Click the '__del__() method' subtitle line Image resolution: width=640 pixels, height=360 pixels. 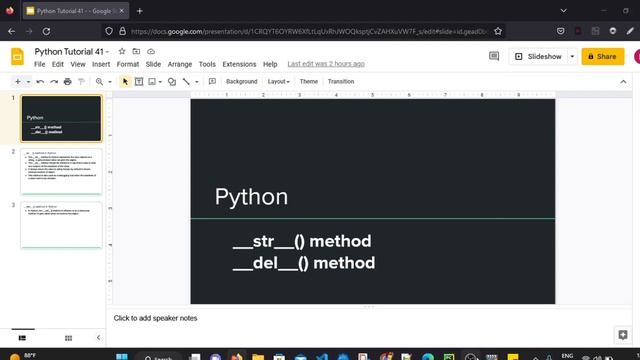[304, 263]
